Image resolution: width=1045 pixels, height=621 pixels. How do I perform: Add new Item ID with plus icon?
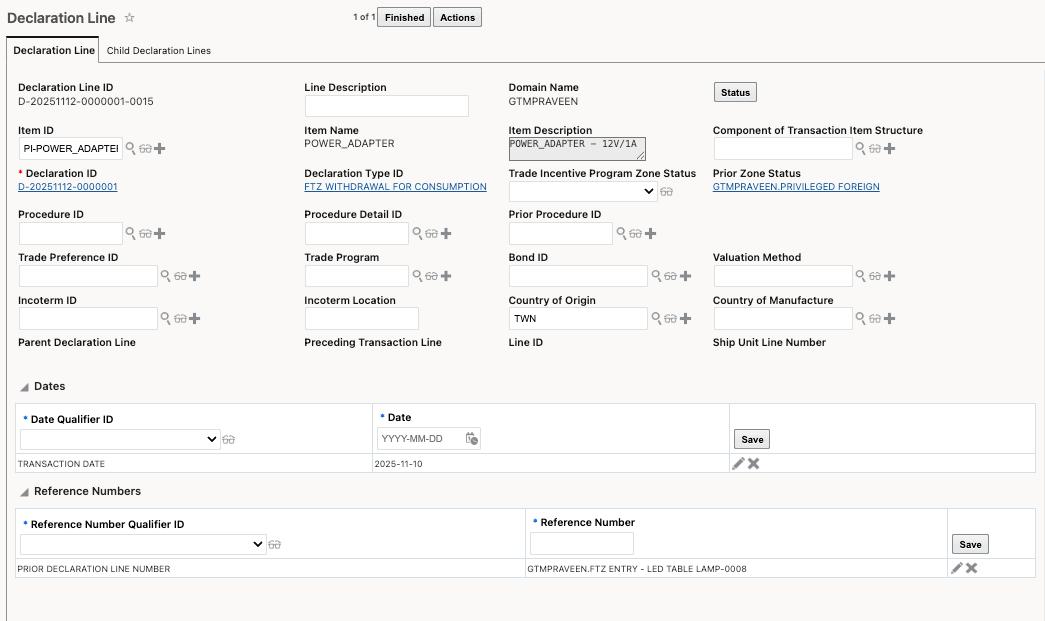pos(159,149)
